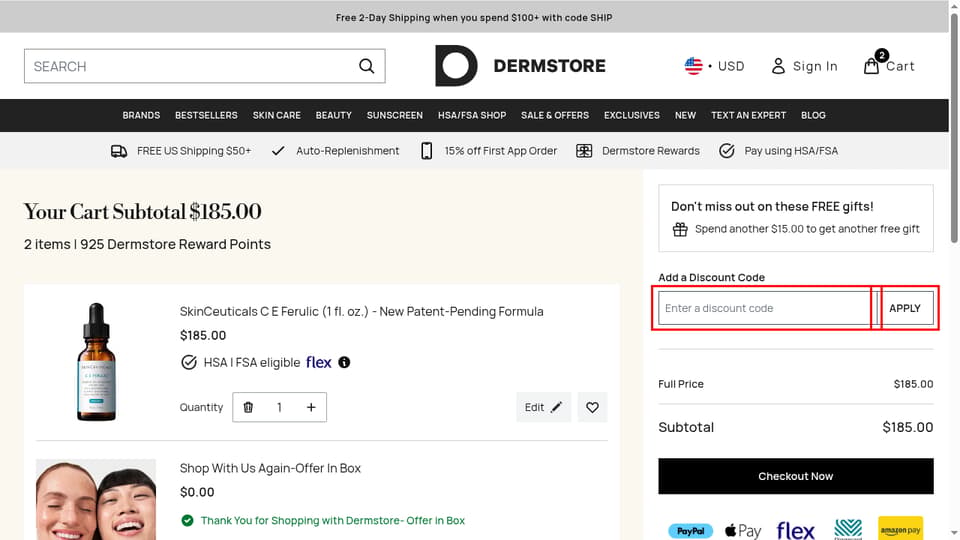Open the BLOG menu item
The image size is (960, 540).
click(813, 115)
